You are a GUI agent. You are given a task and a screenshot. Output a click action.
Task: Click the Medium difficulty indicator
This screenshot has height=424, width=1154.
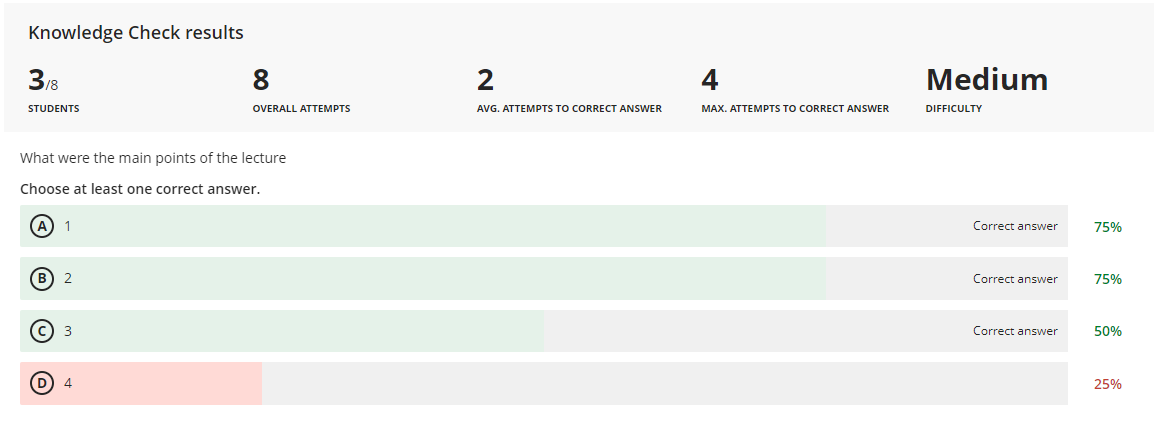click(x=986, y=80)
